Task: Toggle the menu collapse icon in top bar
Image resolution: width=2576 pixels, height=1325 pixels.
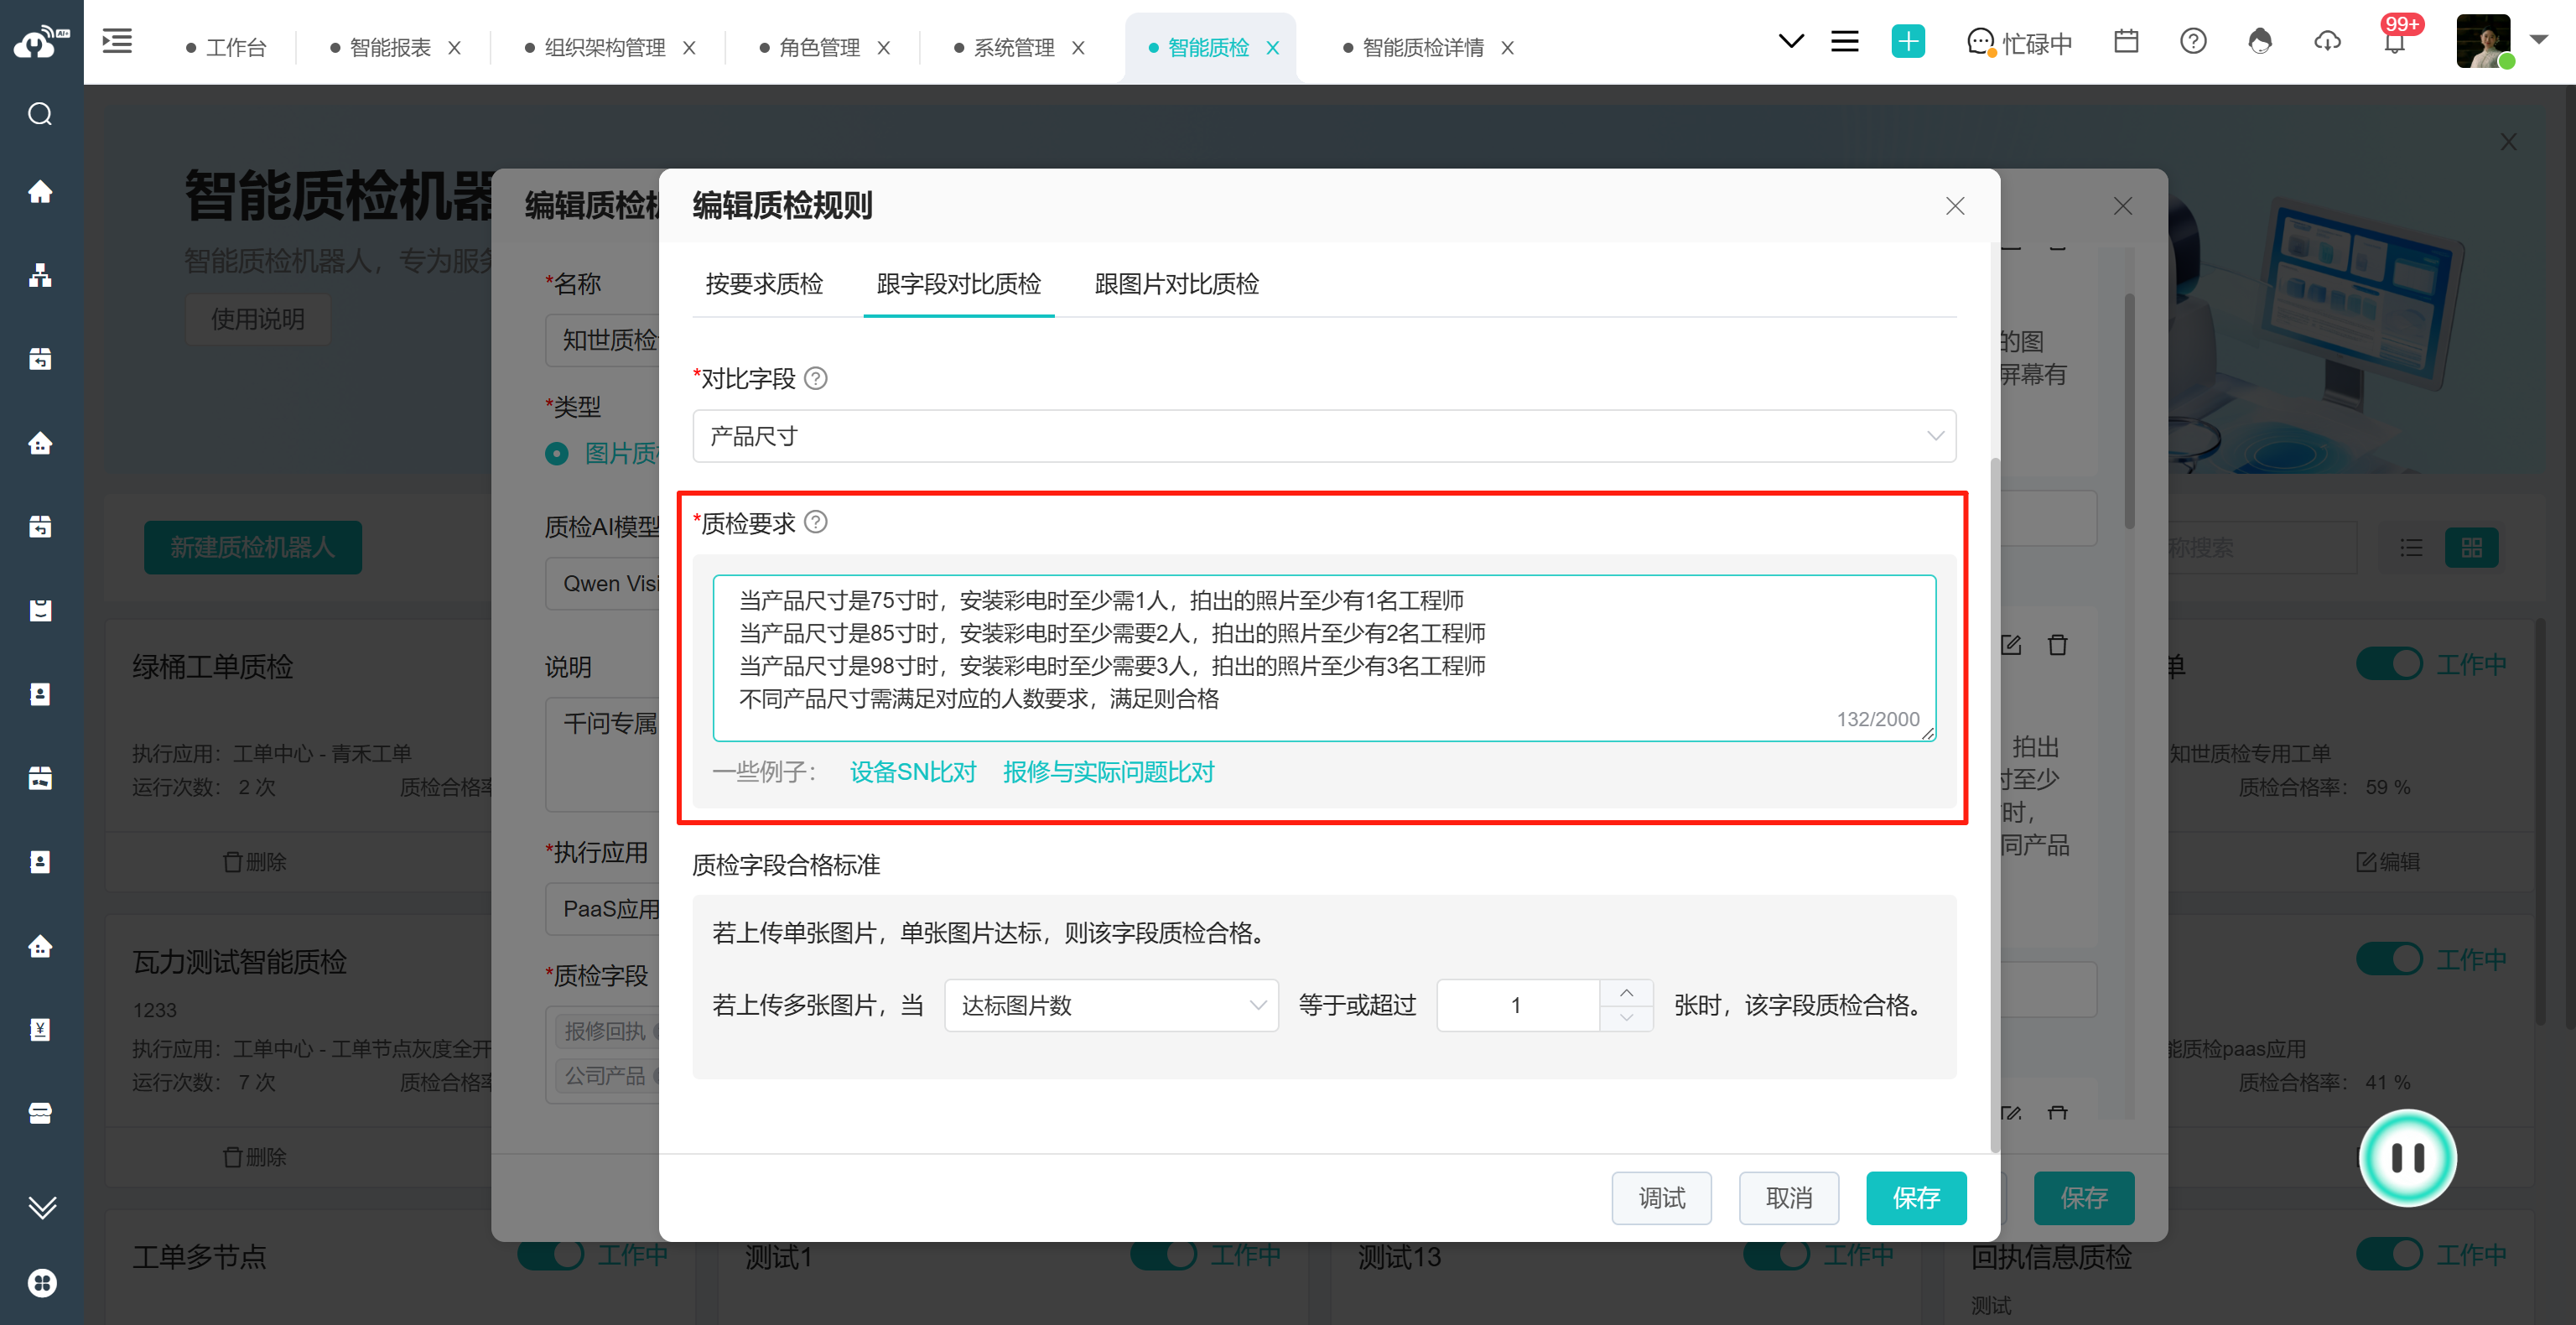Action: [117, 42]
